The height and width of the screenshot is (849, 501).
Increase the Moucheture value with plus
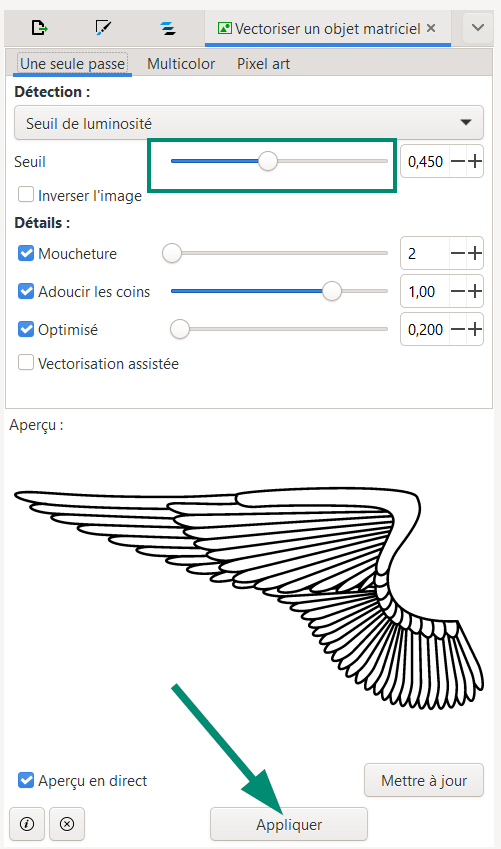[x=475, y=253]
